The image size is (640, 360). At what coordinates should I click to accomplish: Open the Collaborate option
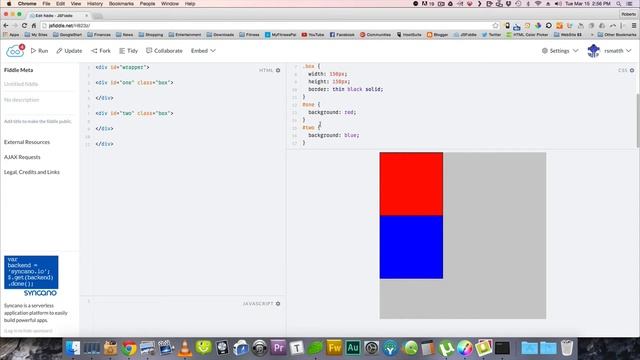coord(164,51)
